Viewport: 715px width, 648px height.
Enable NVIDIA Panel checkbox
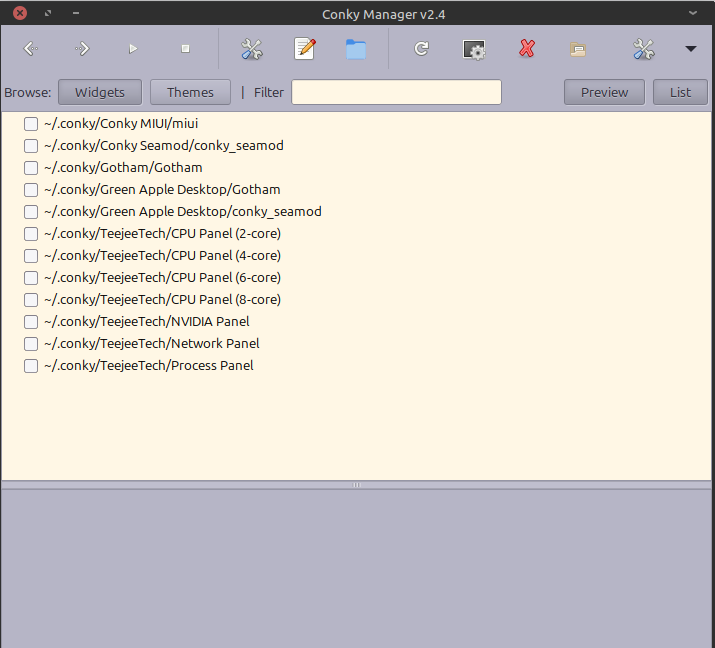31,321
